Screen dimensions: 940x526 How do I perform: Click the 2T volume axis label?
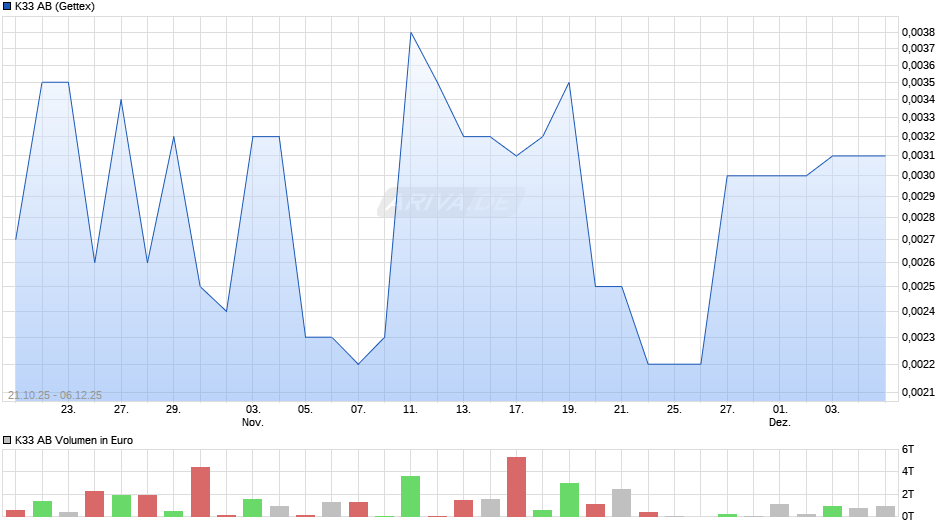[908, 494]
